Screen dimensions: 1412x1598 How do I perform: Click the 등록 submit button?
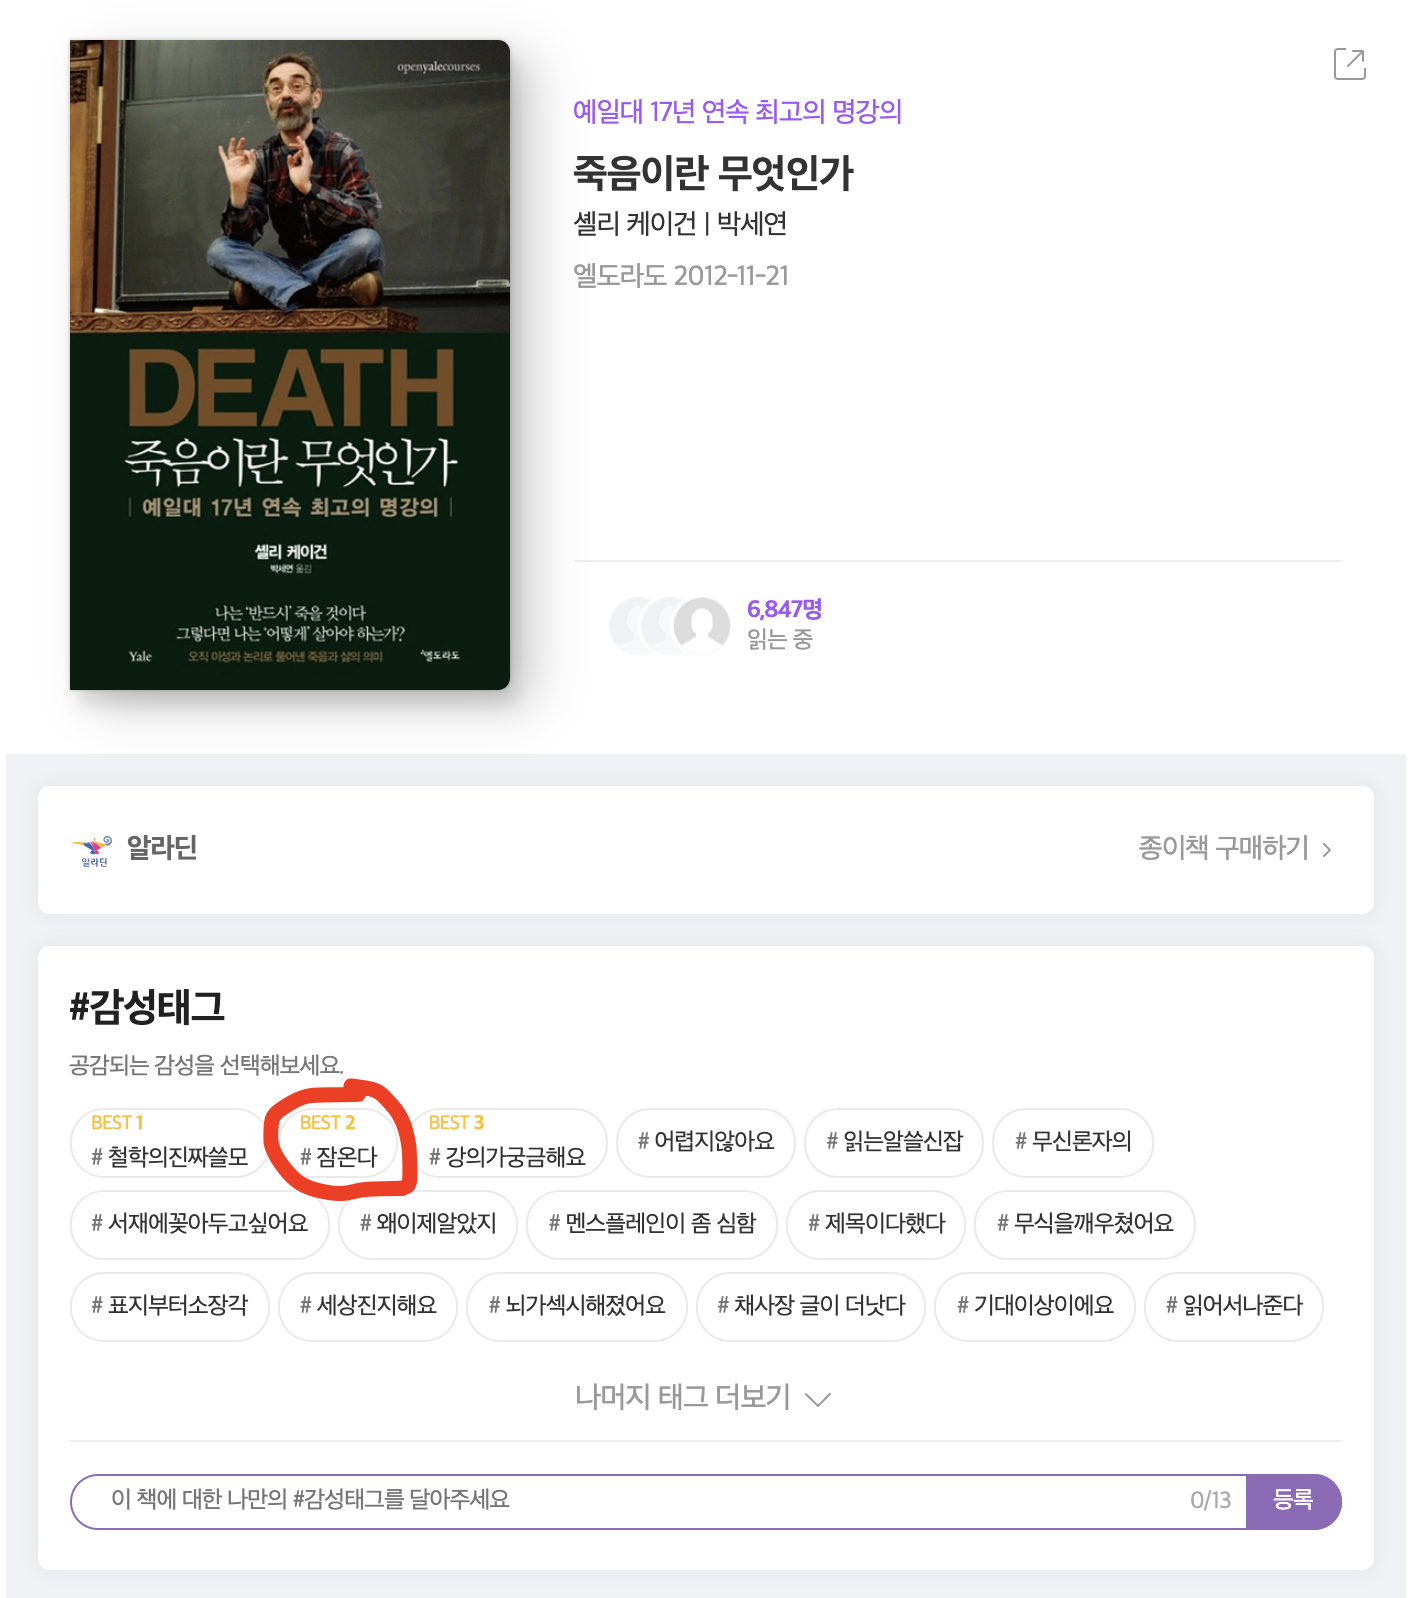point(1293,1501)
